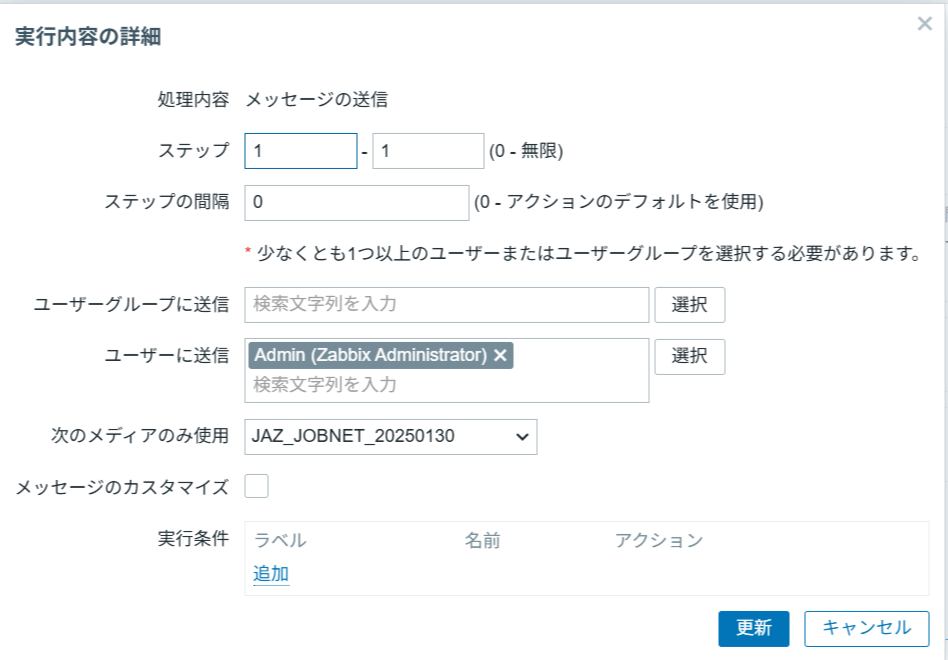Image resolution: width=948 pixels, height=660 pixels.
Task: Click the search field under the Admin tag
Action: point(446,384)
